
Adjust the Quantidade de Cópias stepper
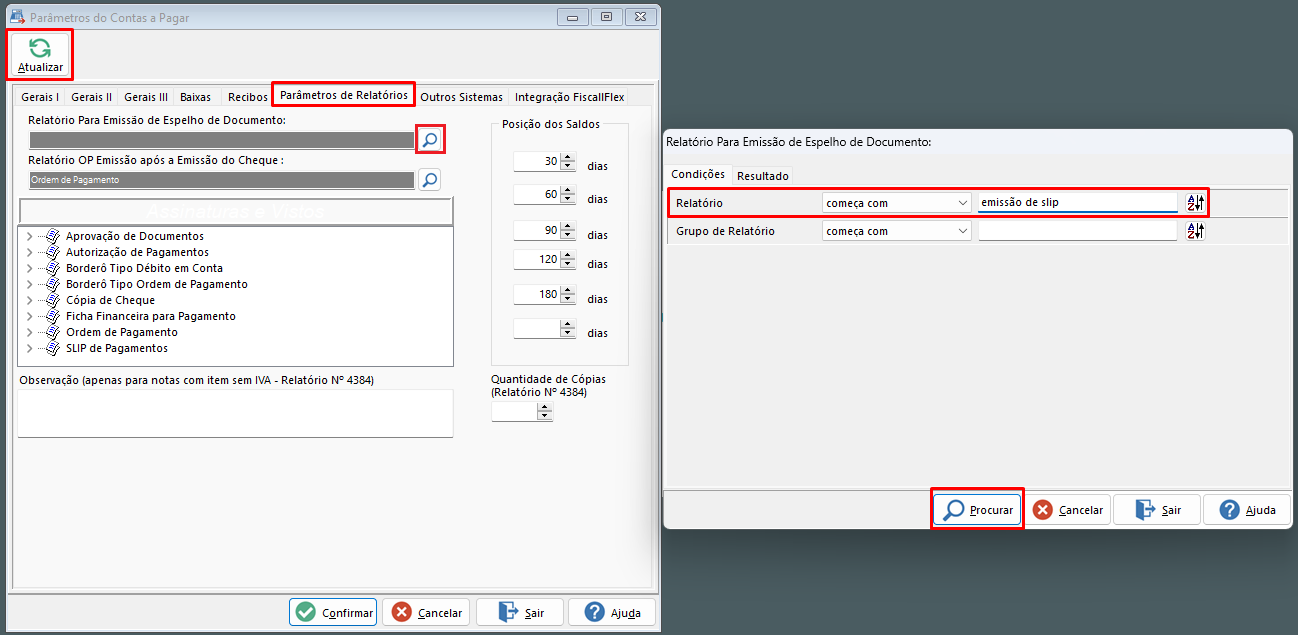[x=545, y=411]
